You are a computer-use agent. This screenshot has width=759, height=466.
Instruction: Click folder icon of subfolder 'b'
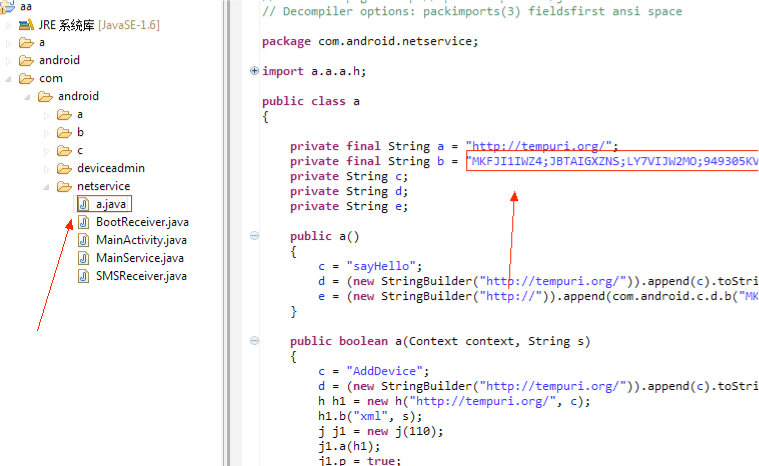[x=64, y=133]
